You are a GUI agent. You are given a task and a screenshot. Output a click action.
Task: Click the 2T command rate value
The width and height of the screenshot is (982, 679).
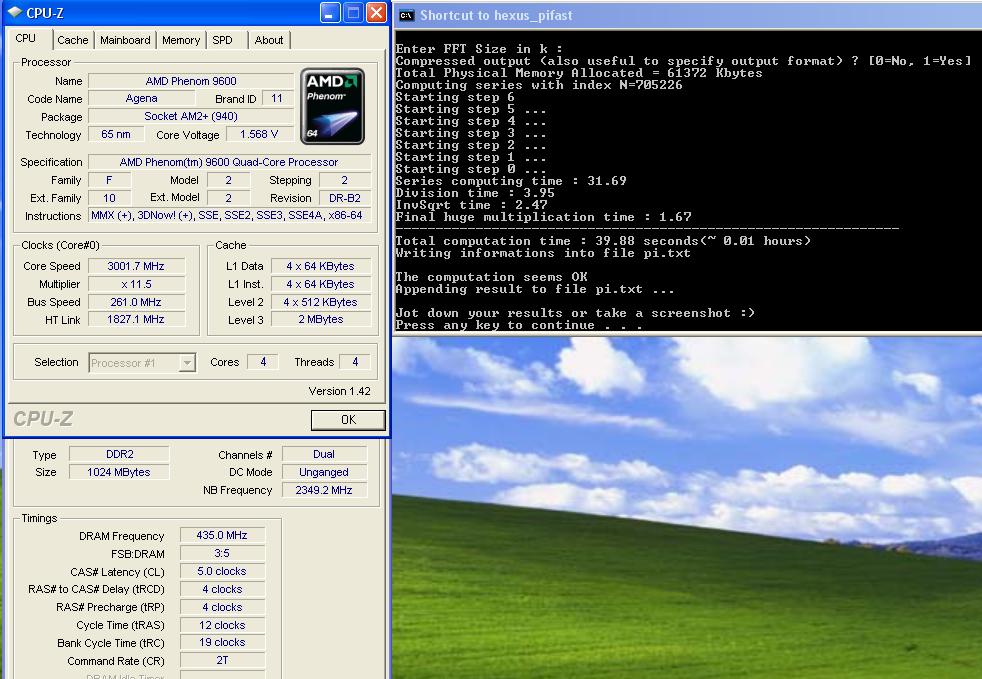tap(222, 660)
